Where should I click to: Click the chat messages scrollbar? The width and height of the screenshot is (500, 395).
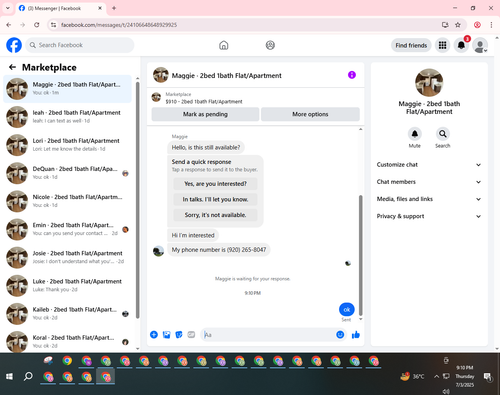click(360, 255)
